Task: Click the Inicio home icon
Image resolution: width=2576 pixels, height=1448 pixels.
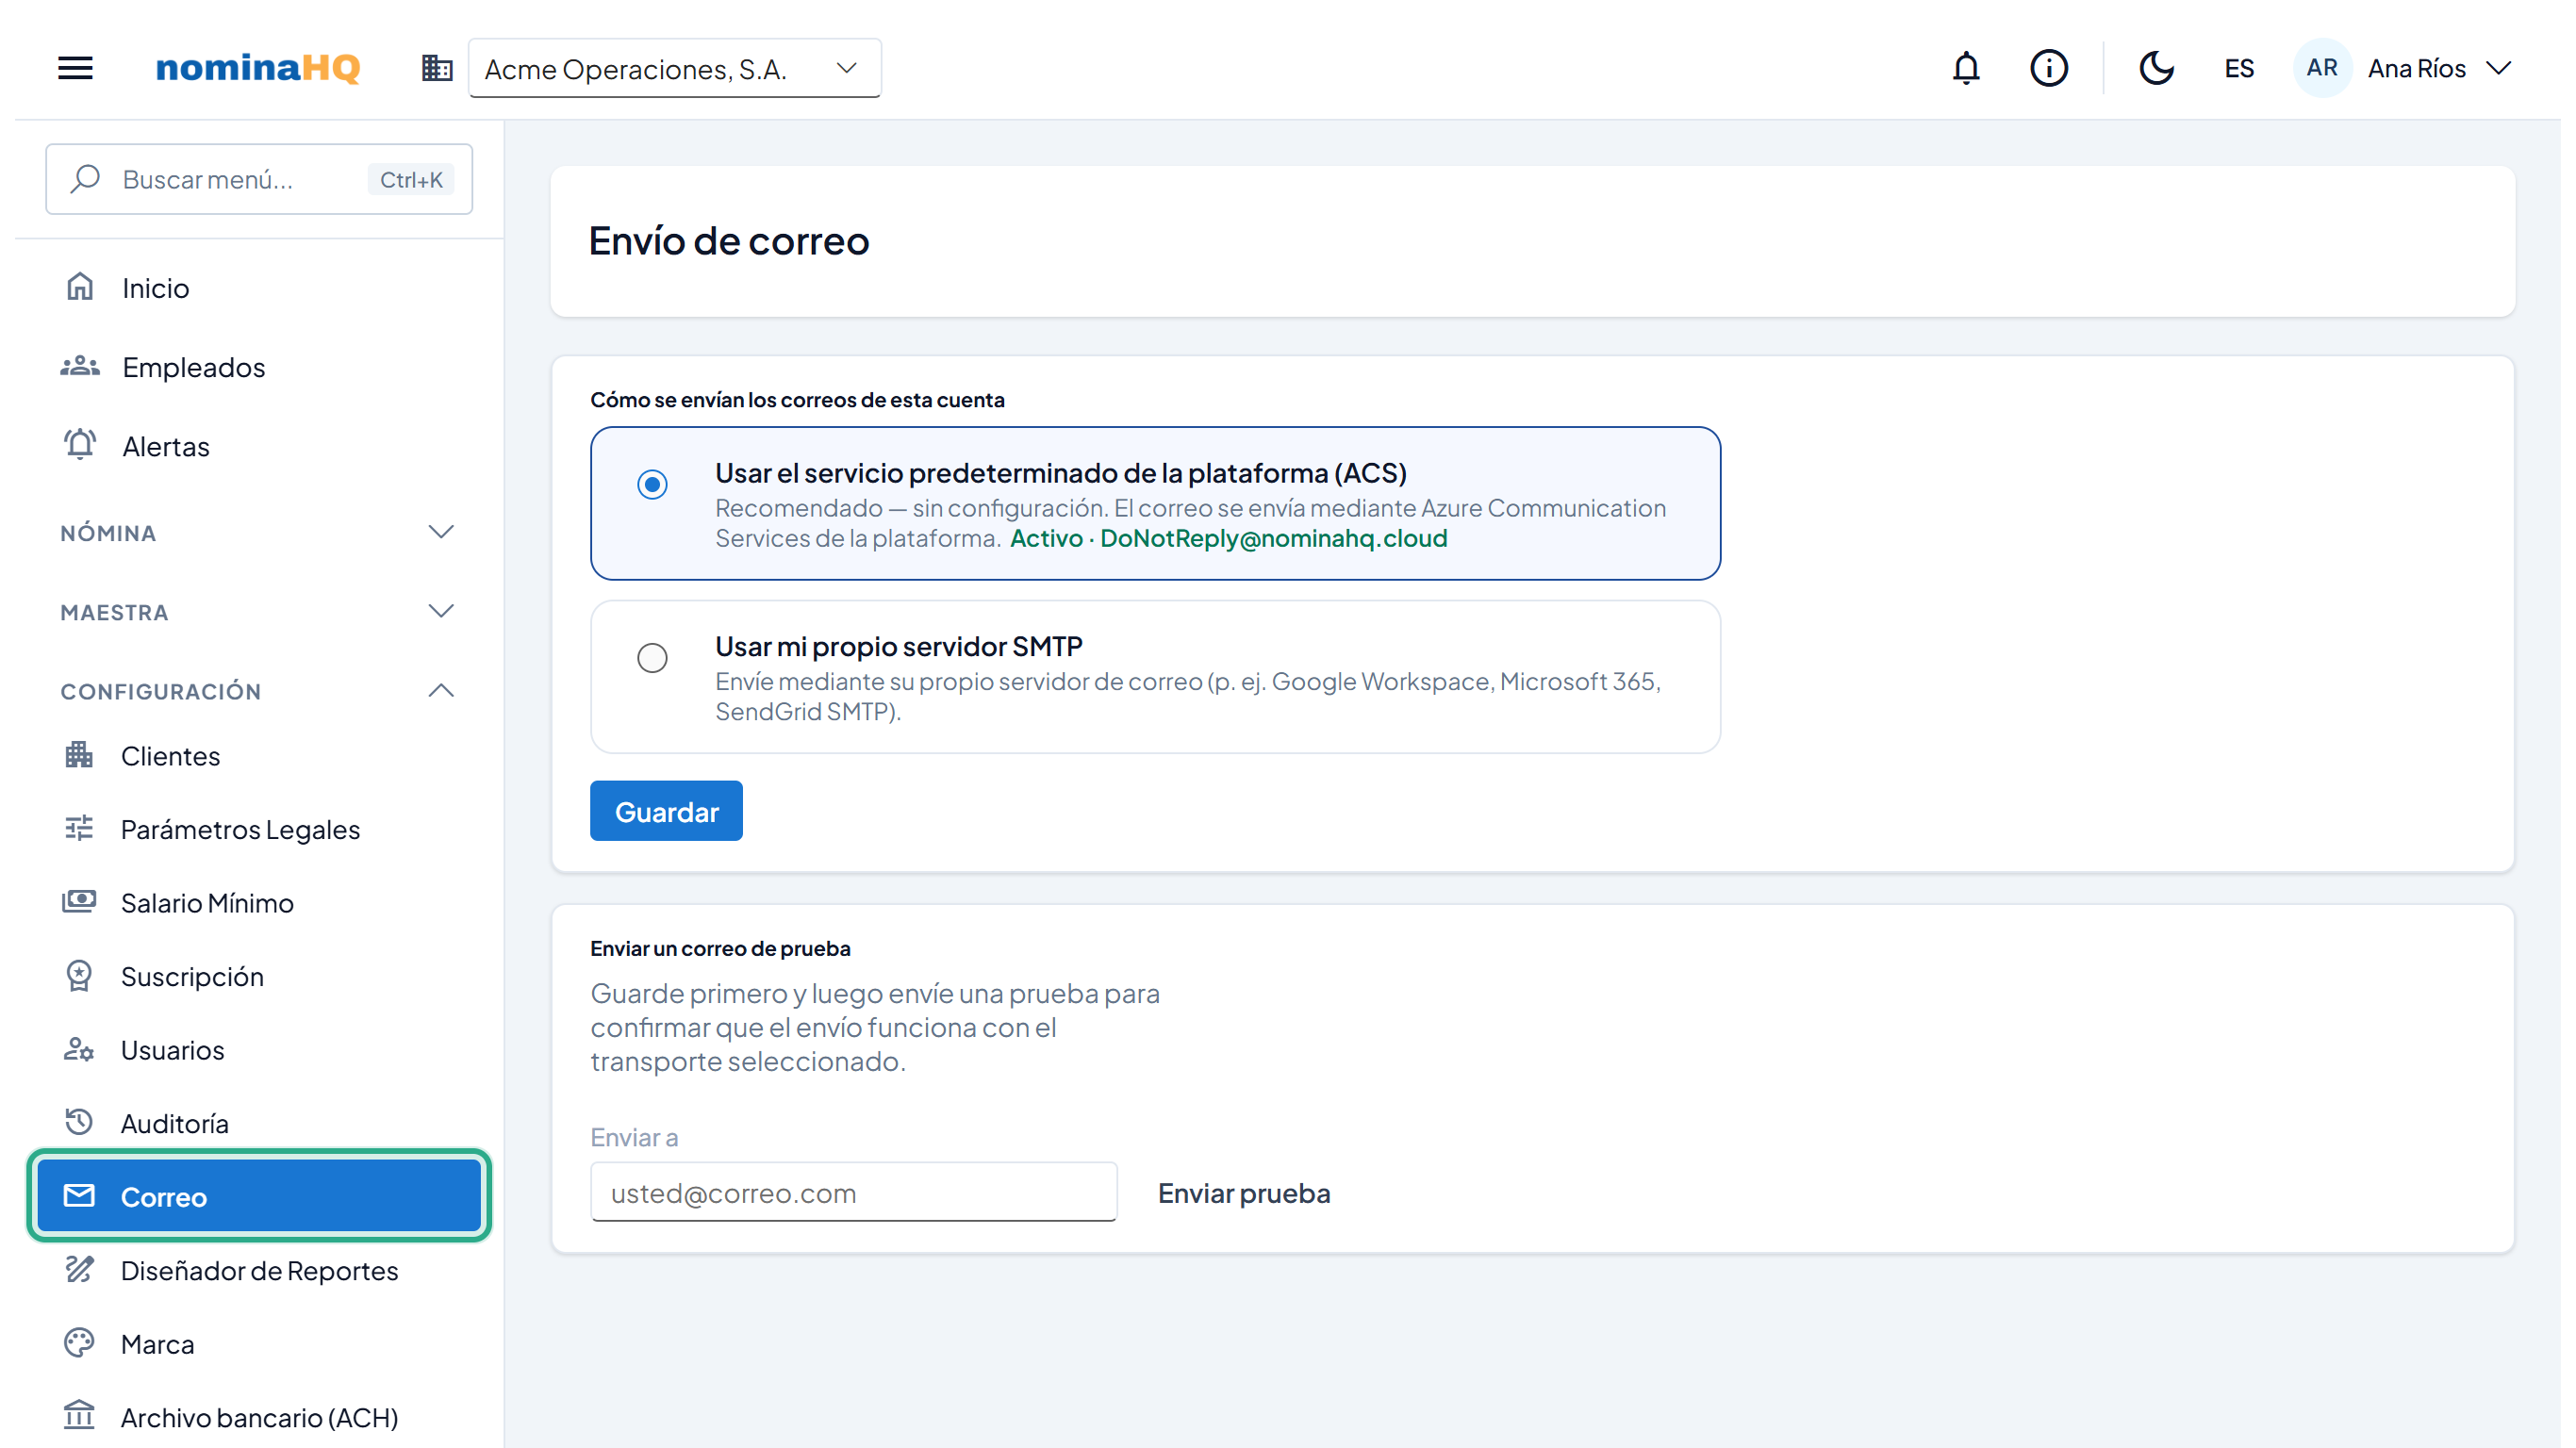Action: click(80, 287)
